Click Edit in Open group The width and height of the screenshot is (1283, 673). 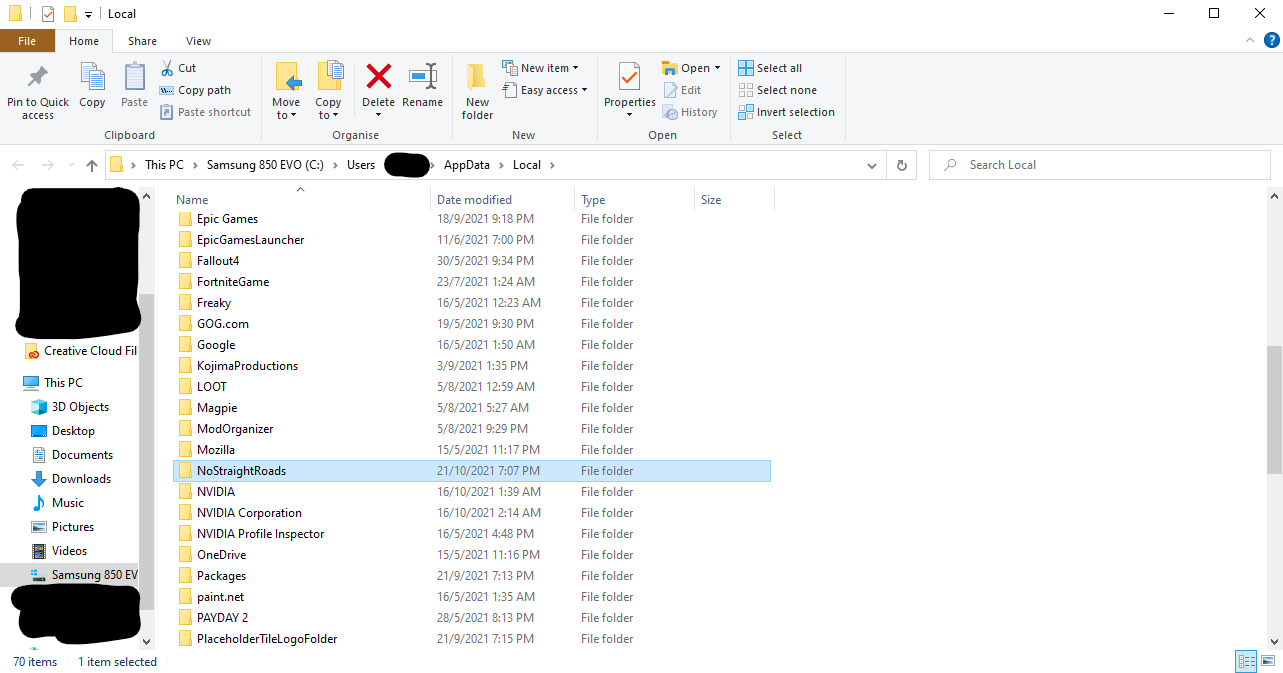(x=681, y=90)
